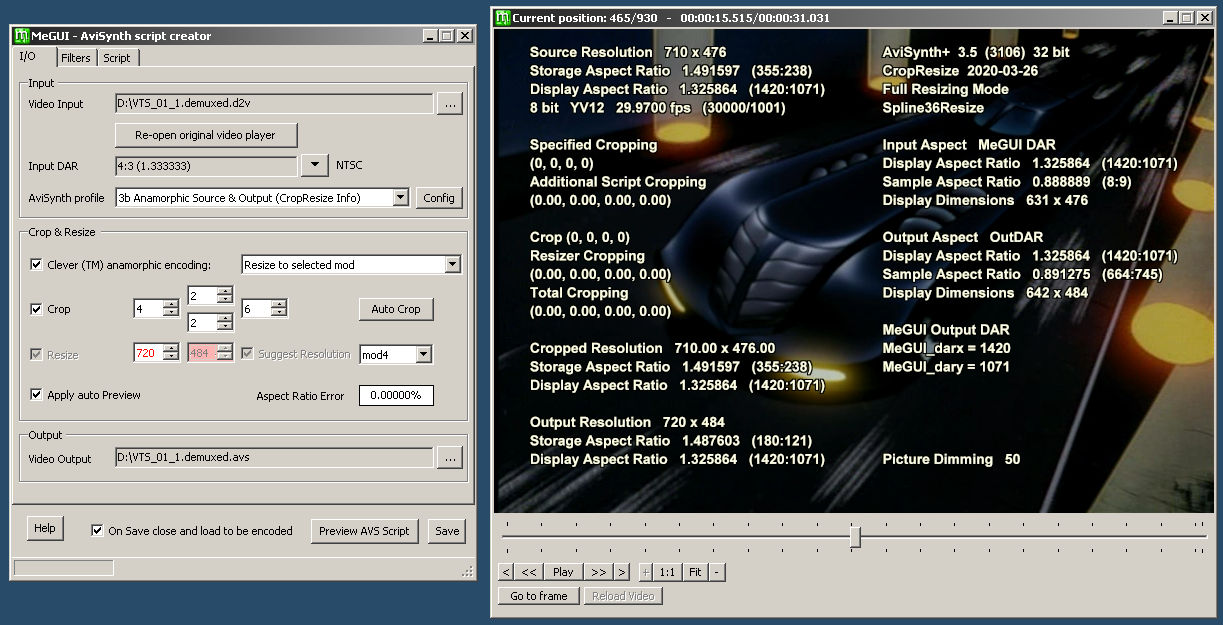Click the width field showing 720
1223x625 pixels.
pyautogui.click(x=148, y=354)
